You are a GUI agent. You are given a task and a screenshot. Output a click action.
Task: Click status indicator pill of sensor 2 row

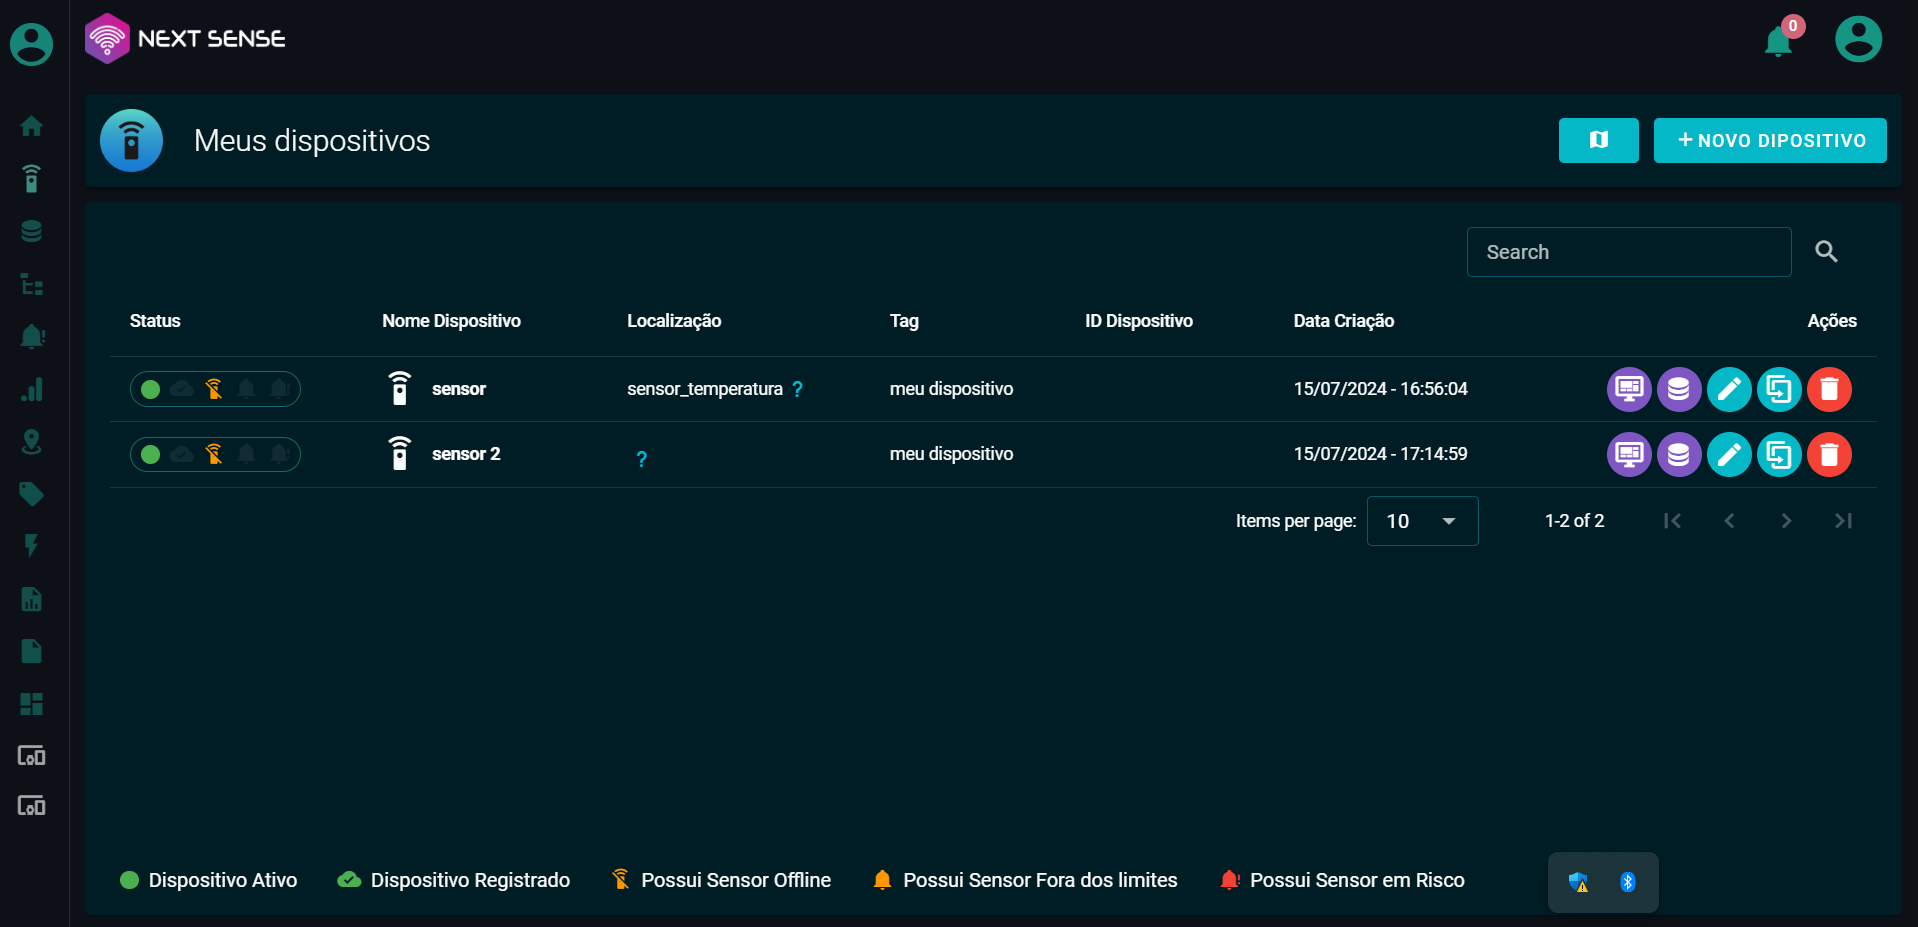(x=215, y=454)
